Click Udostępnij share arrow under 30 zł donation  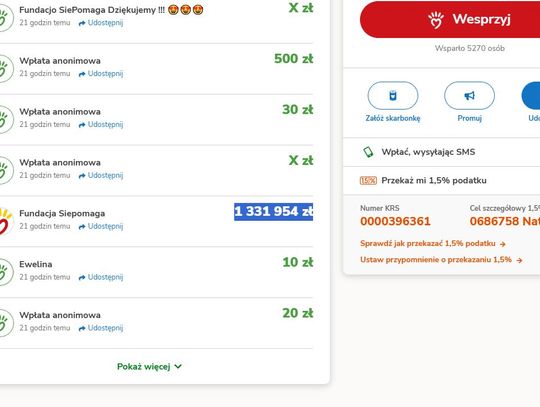pyautogui.click(x=101, y=125)
